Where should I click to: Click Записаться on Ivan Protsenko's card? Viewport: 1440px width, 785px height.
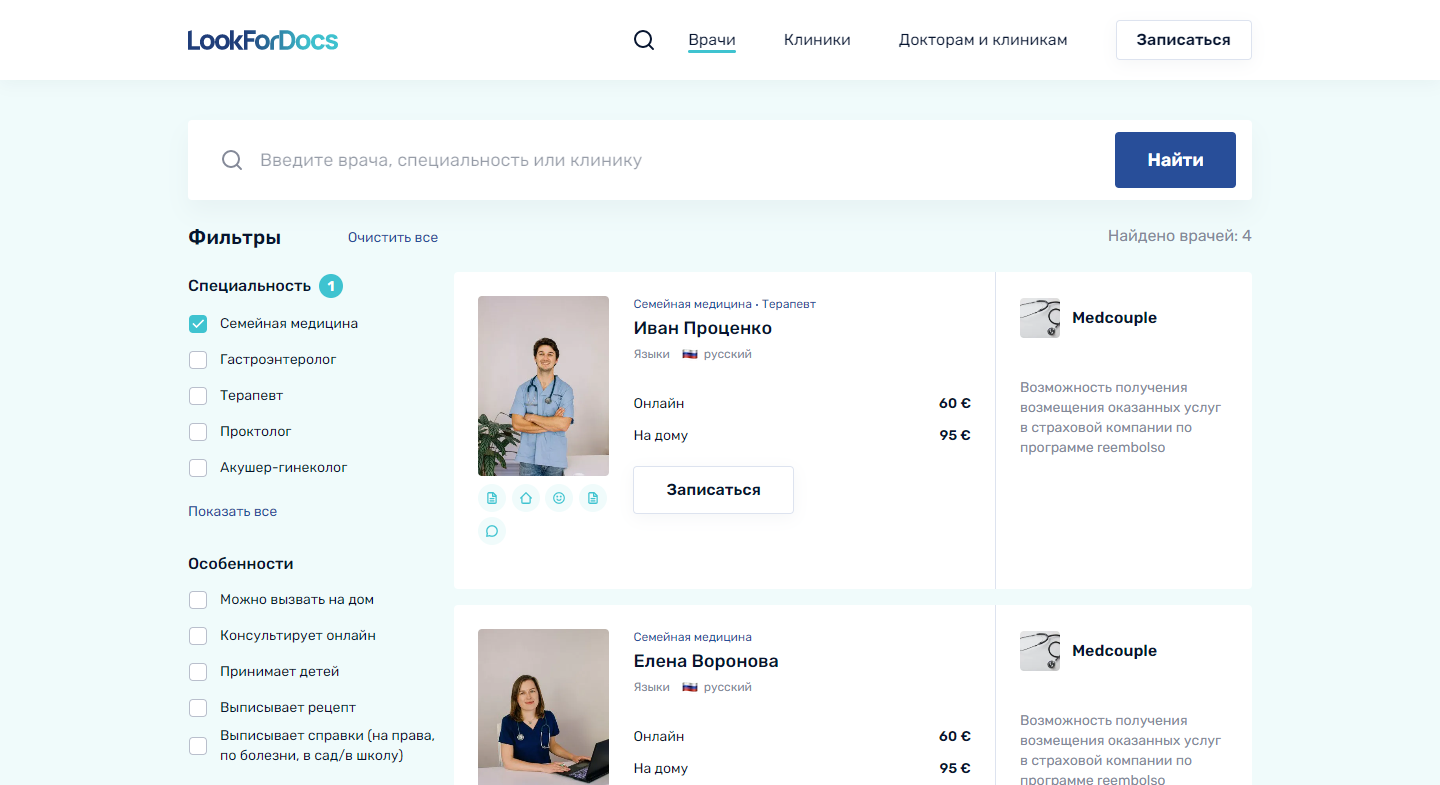(x=713, y=490)
